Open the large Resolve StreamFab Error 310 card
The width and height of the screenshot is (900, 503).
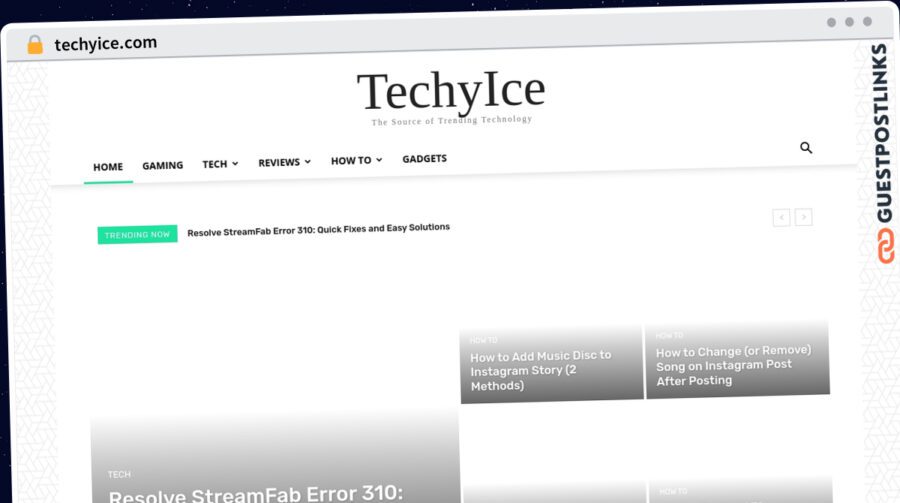(256, 494)
